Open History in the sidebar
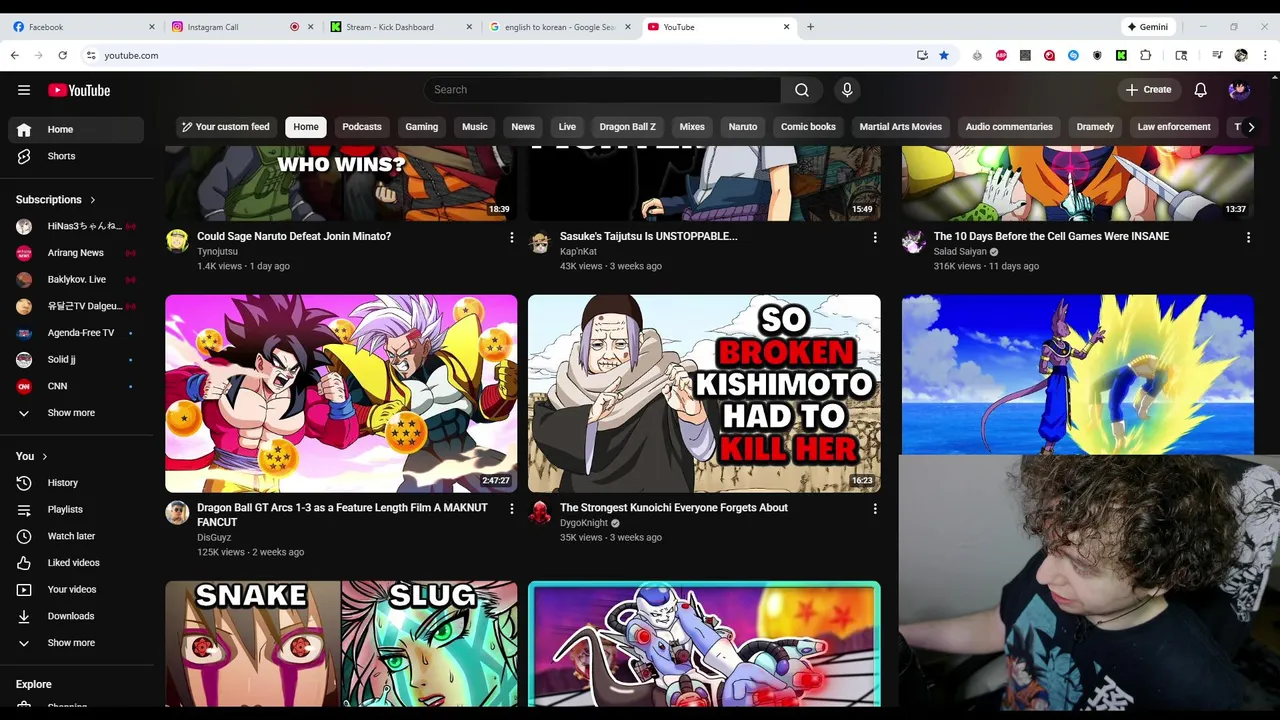The image size is (1280, 720). 76,483
